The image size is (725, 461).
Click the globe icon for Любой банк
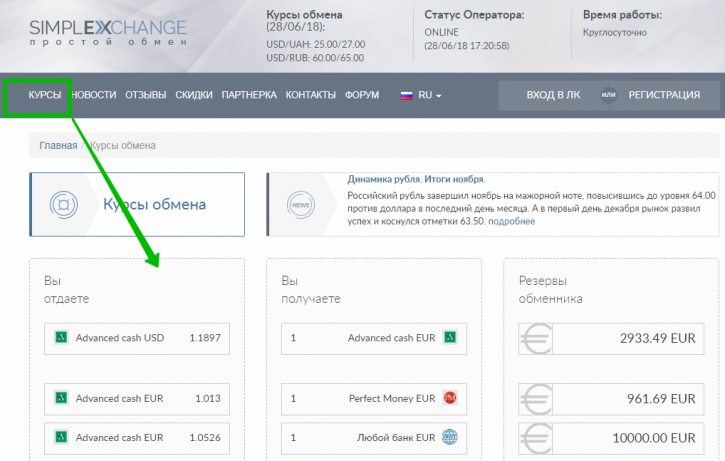(450, 437)
